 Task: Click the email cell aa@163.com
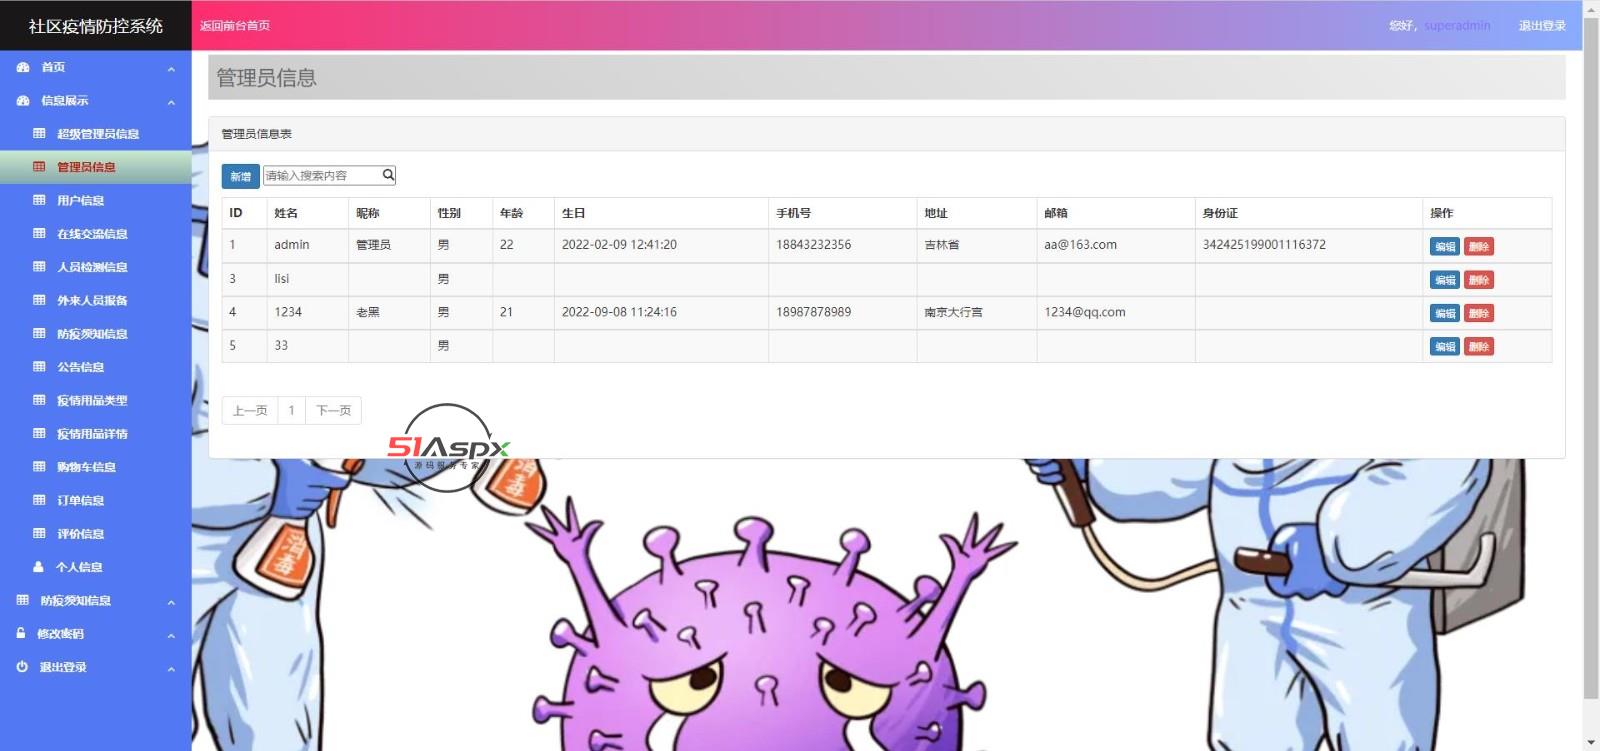click(x=1080, y=244)
